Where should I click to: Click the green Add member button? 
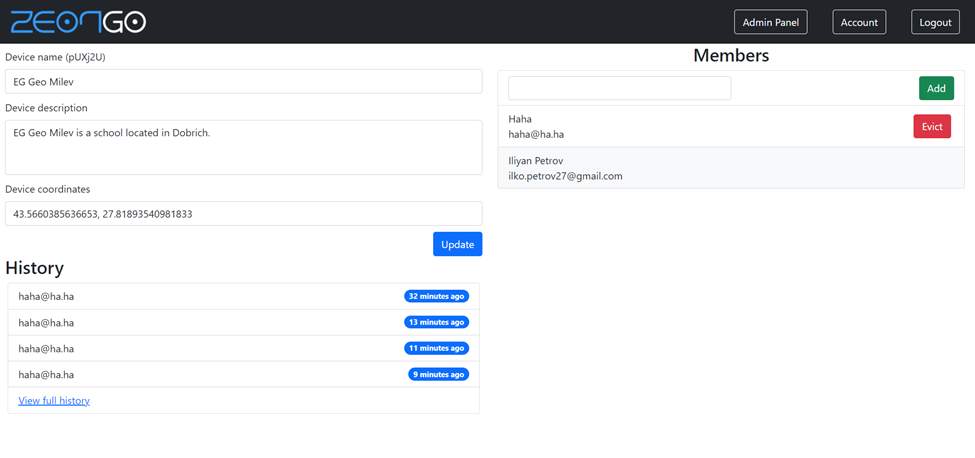tap(936, 88)
